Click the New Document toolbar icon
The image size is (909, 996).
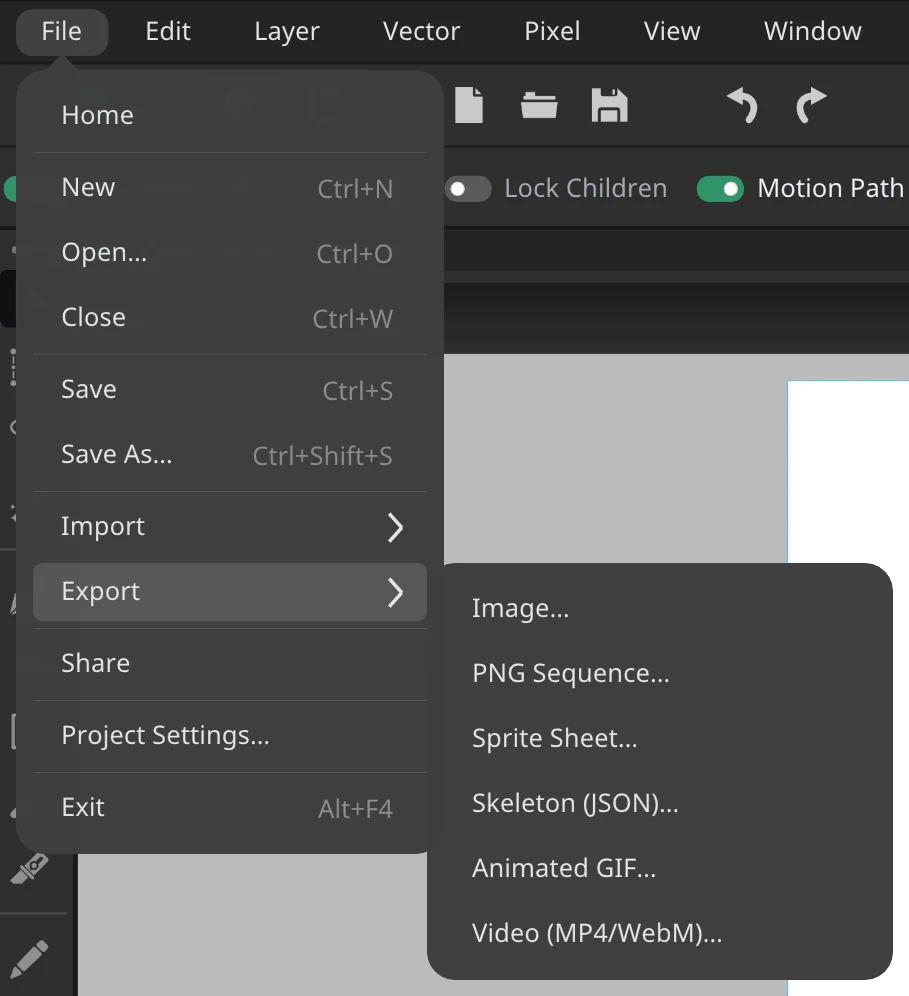point(469,105)
